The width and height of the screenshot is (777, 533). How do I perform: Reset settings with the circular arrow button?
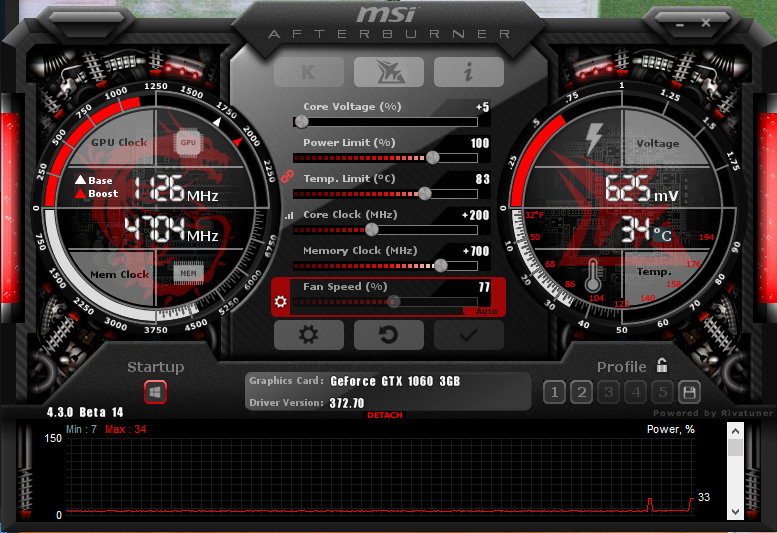[389, 335]
